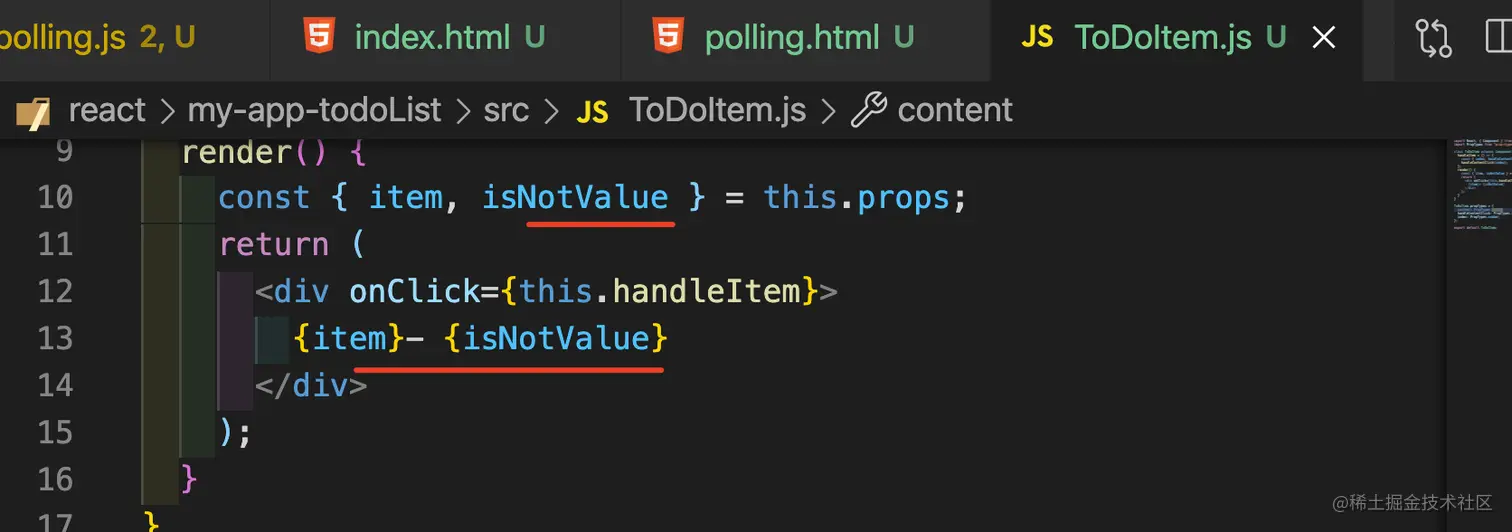Click the HTML5 icon on index.html tab
Viewport: 1512px width, 532px height.
pyautogui.click(x=319, y=37)
